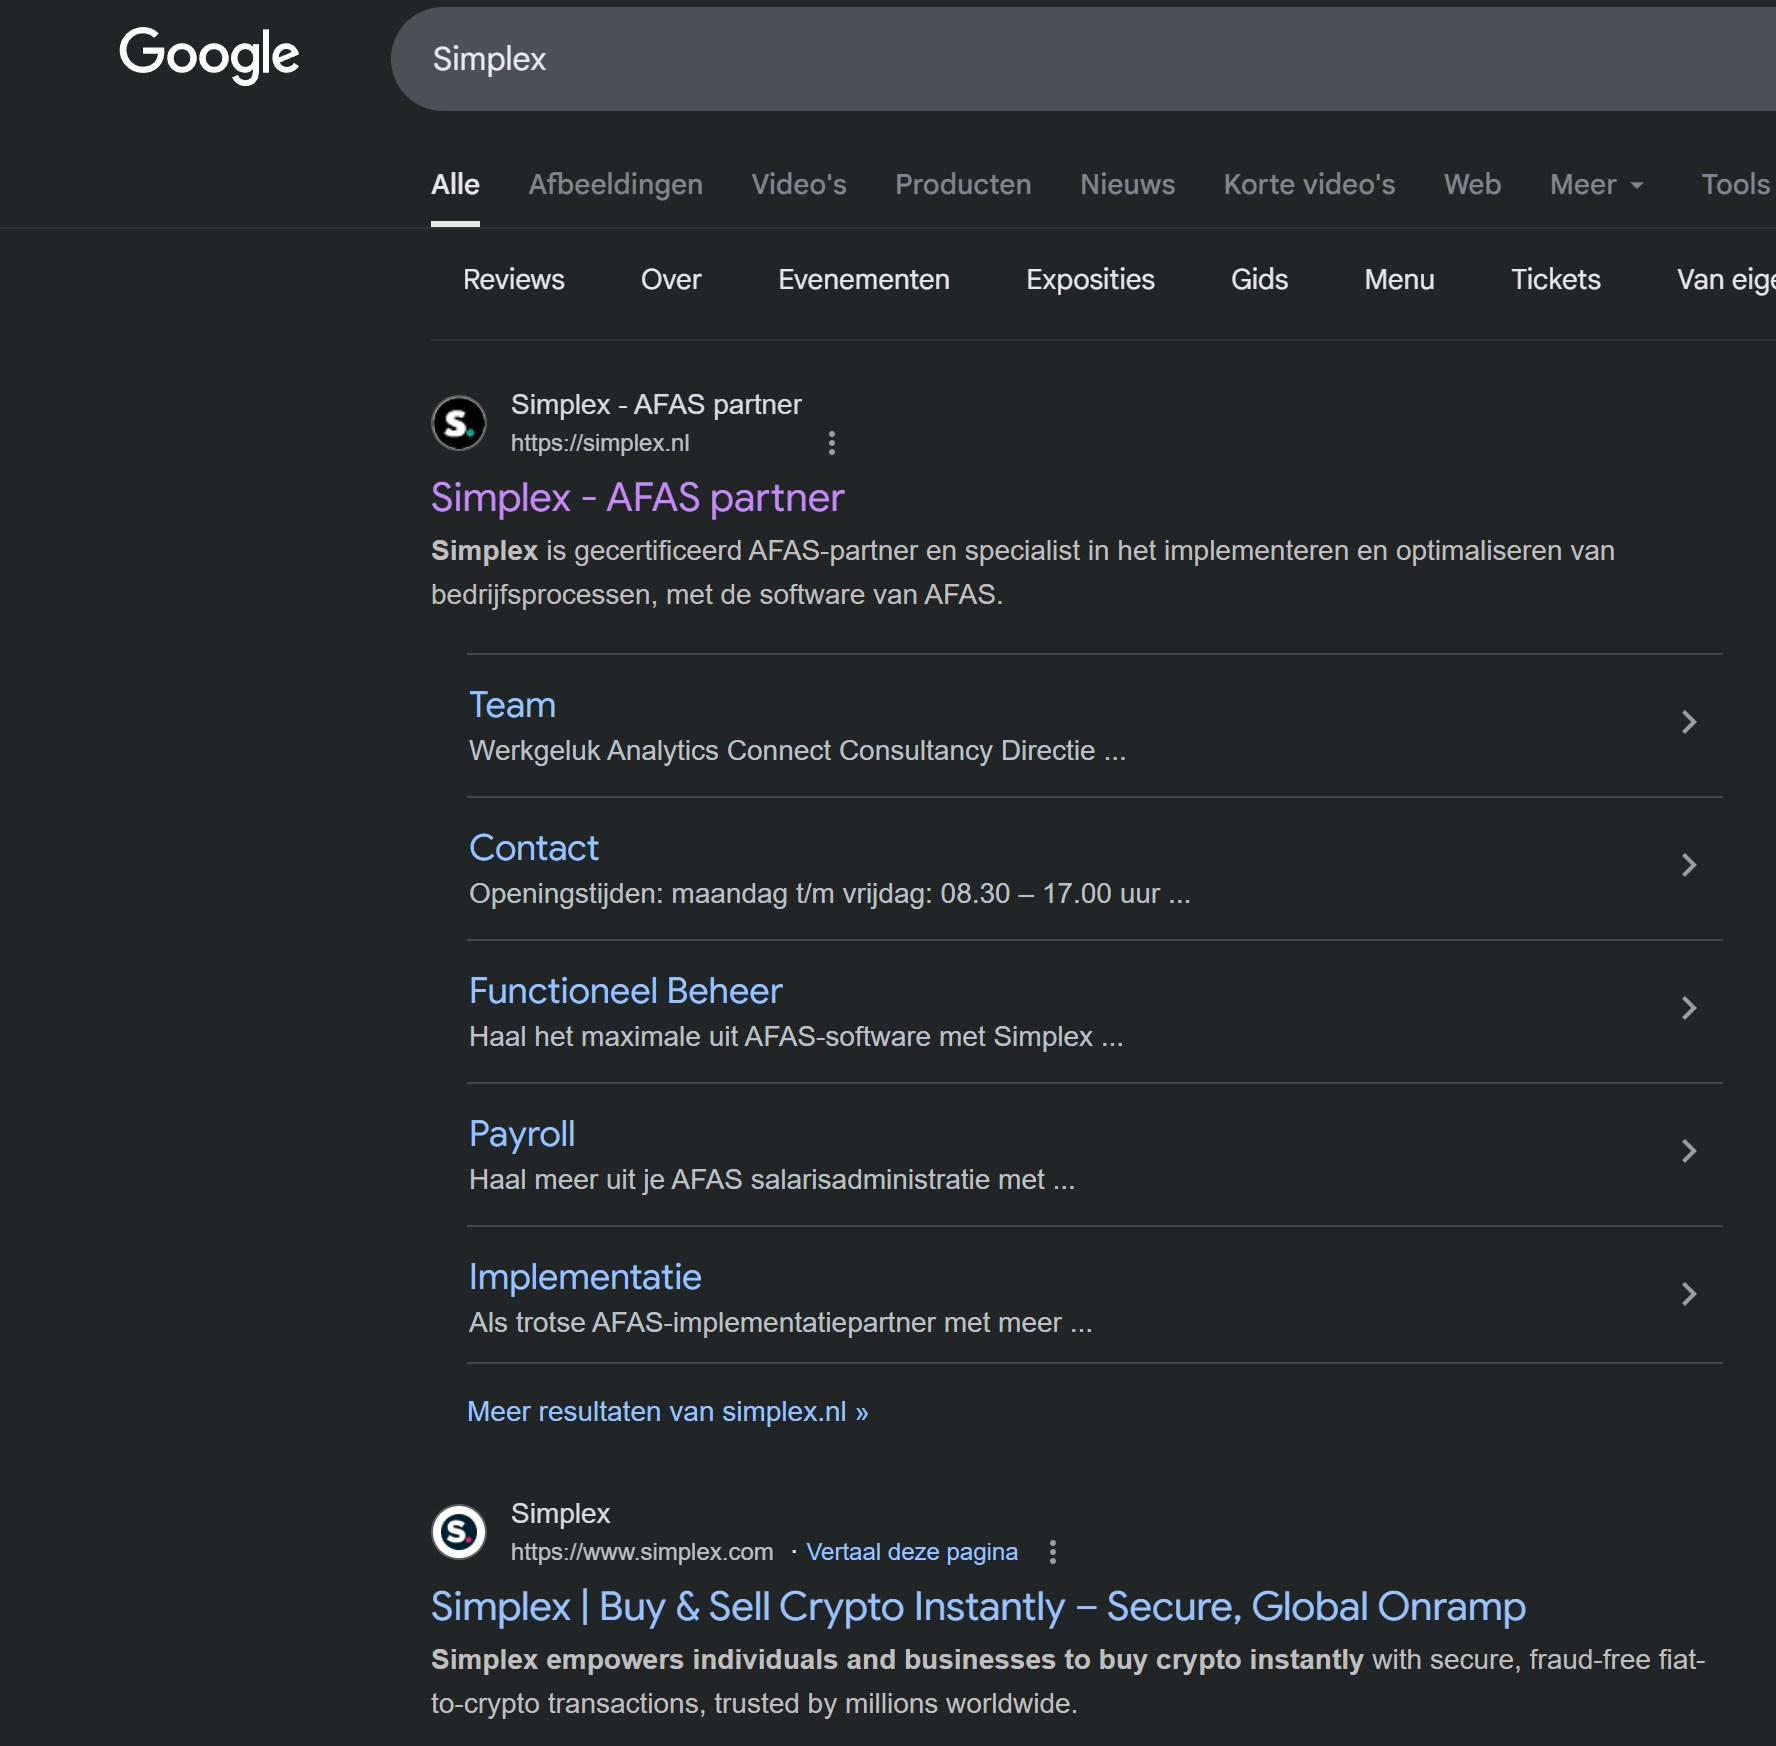Open the Meer dropdown menu
Image resolution: width=1776 pixels, height=1746 pixels.
point(1596,185)
